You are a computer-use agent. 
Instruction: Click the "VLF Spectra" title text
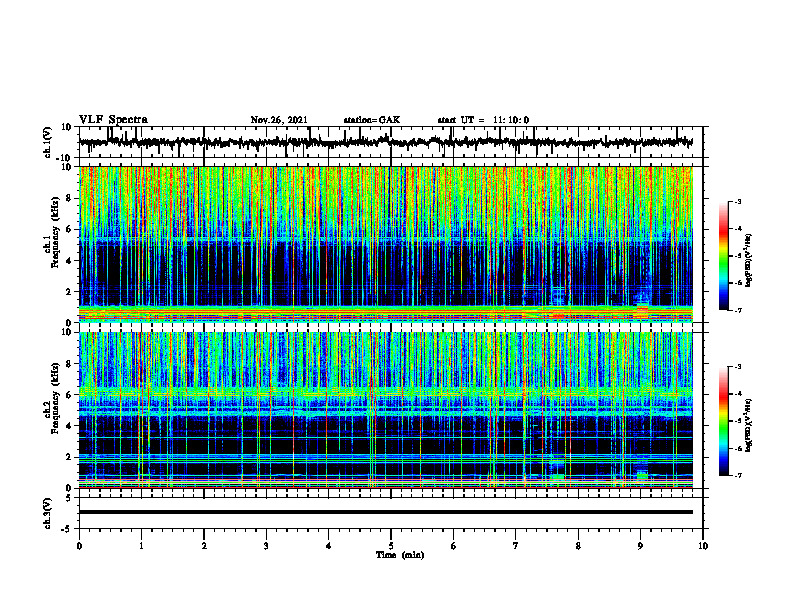click(x=113, y=120)
